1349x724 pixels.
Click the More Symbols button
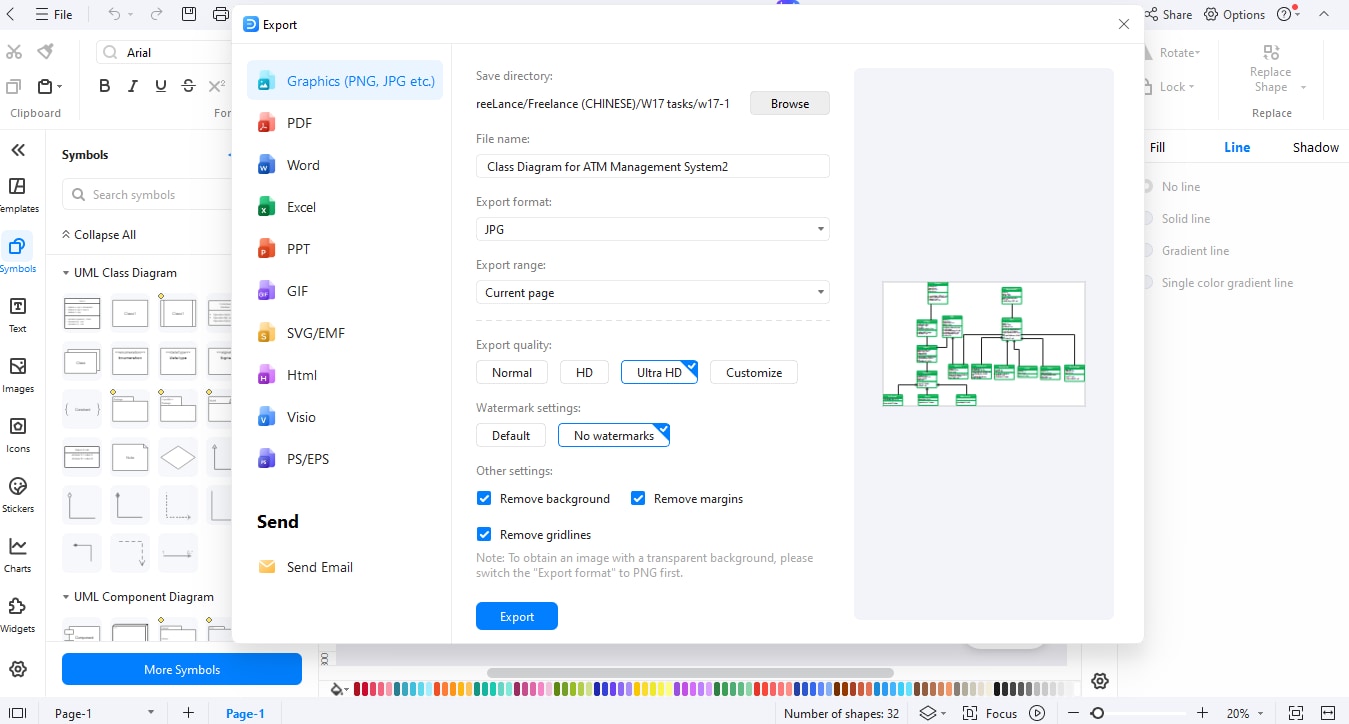point(182,669)
